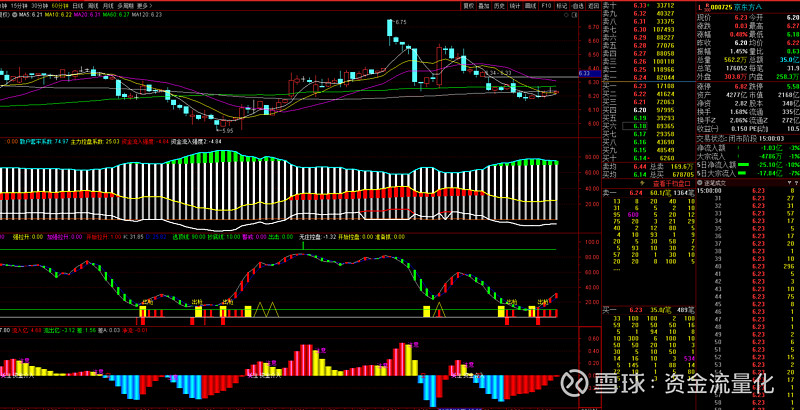Click the panel toggle icon beside the circle icon
The width and height of the screenshot is (800, 410).
tap(574, 15)
